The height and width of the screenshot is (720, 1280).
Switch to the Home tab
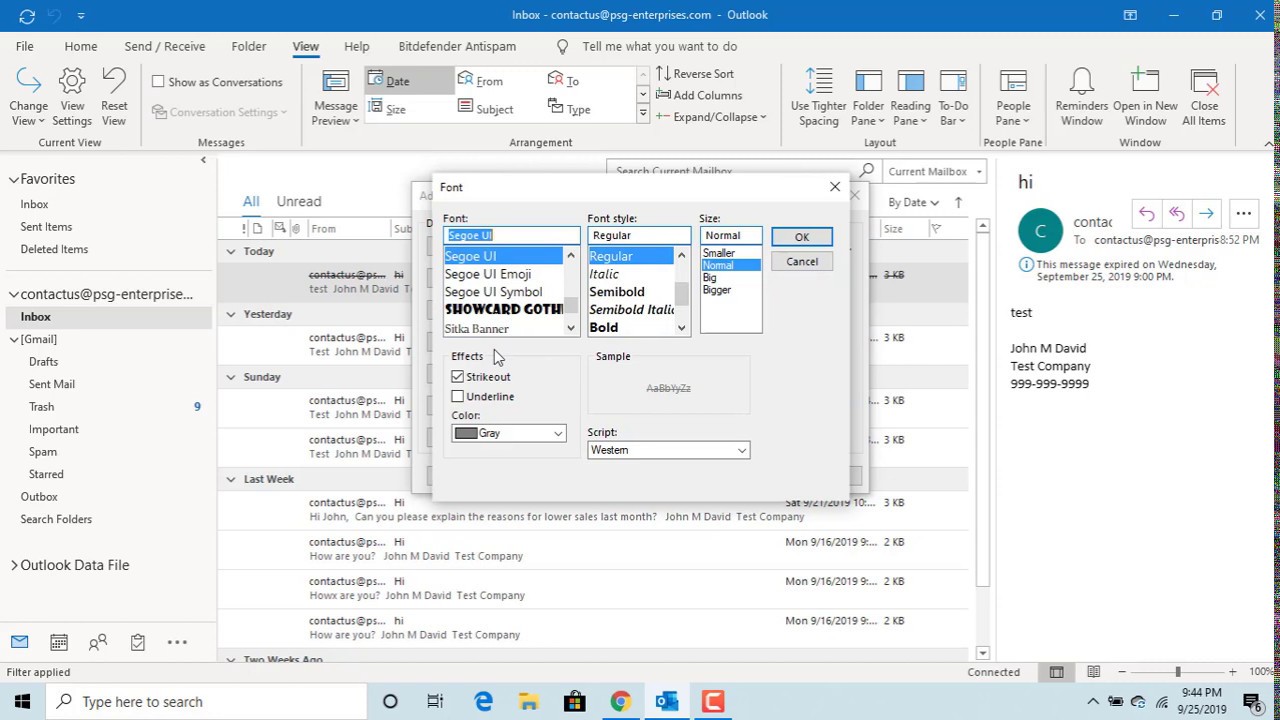coord(81,46)
